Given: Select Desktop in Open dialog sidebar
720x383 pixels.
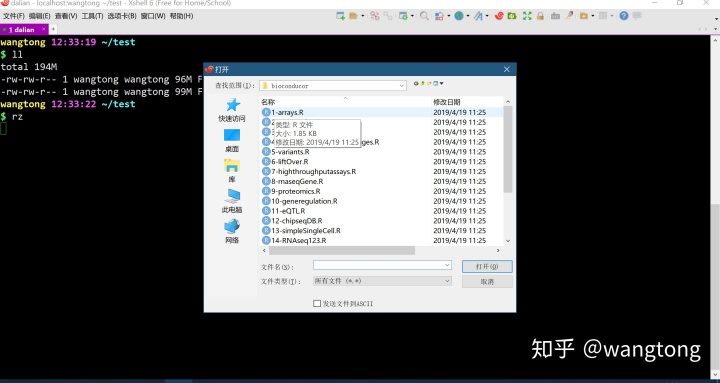Looking at the screenshot, I should (x=232, y=141).
